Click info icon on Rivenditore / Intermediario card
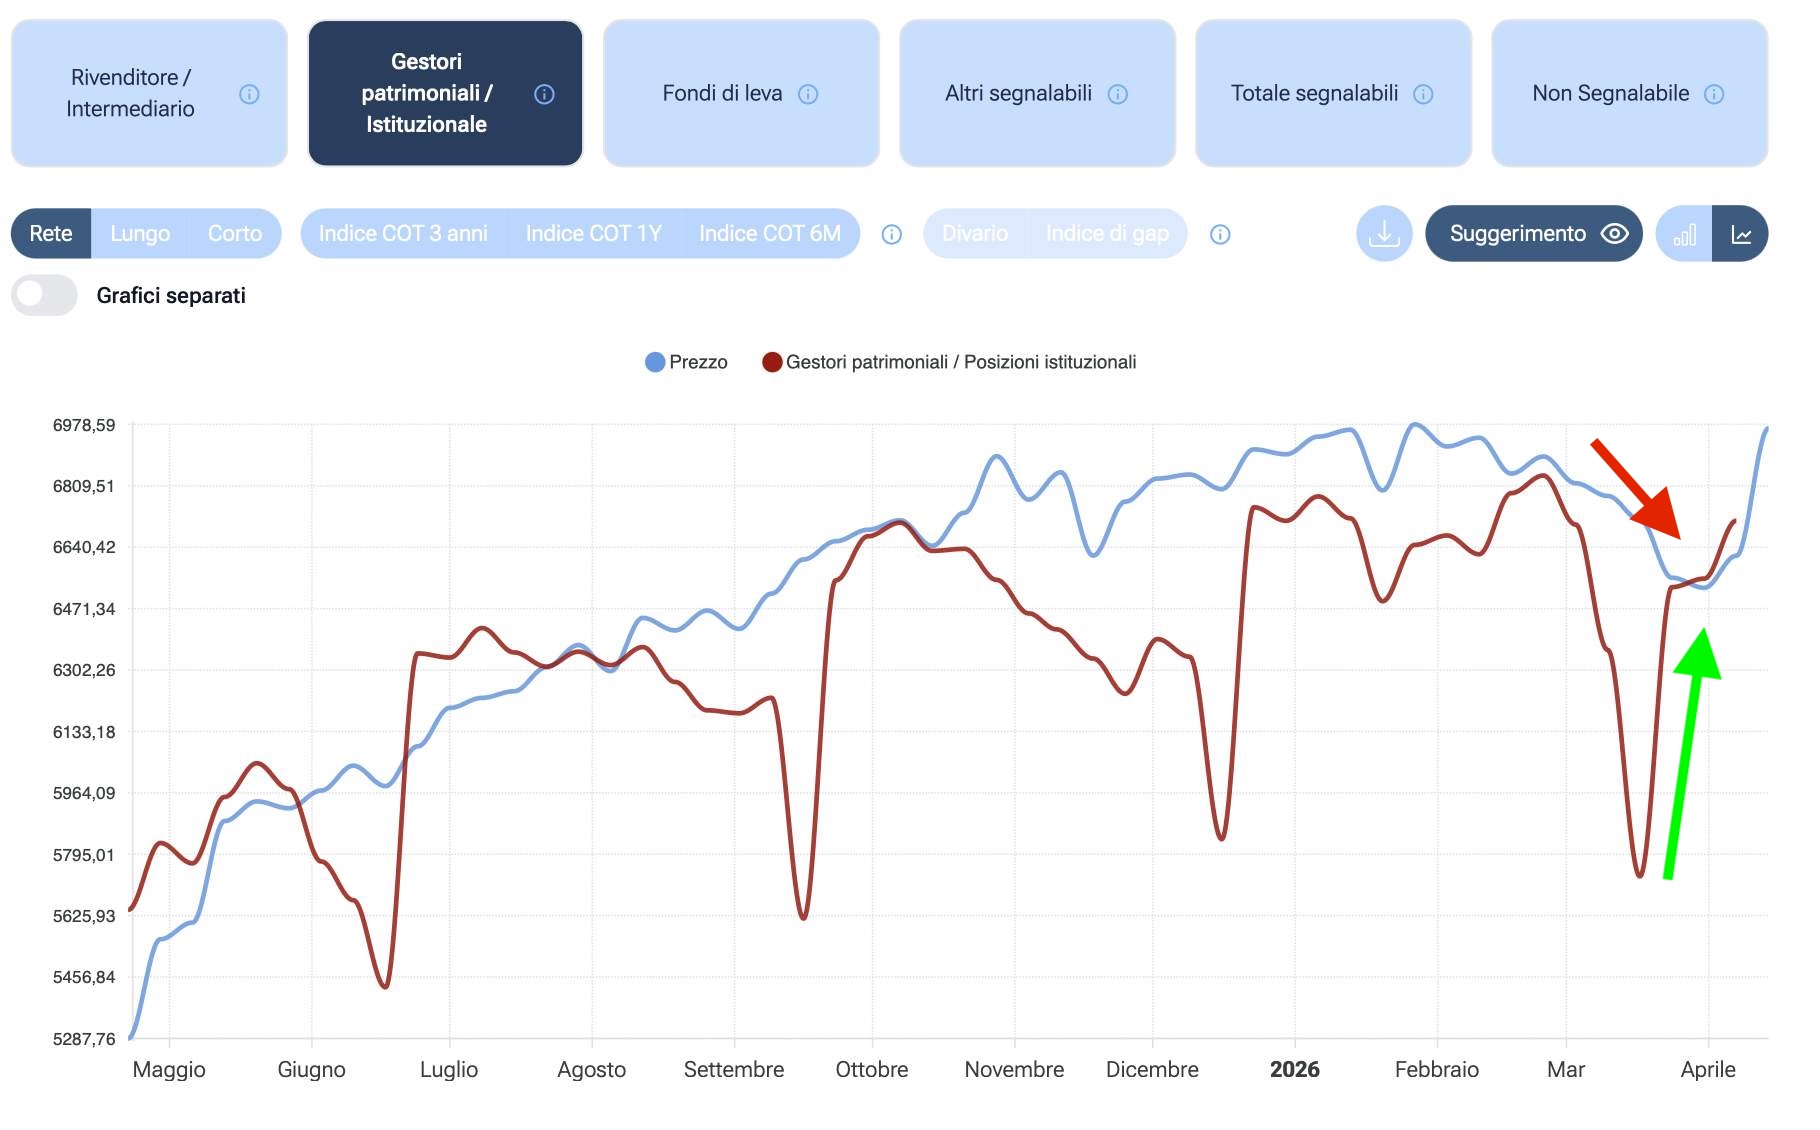This screenshot has height=1130, width=1820. click(249, 94)
